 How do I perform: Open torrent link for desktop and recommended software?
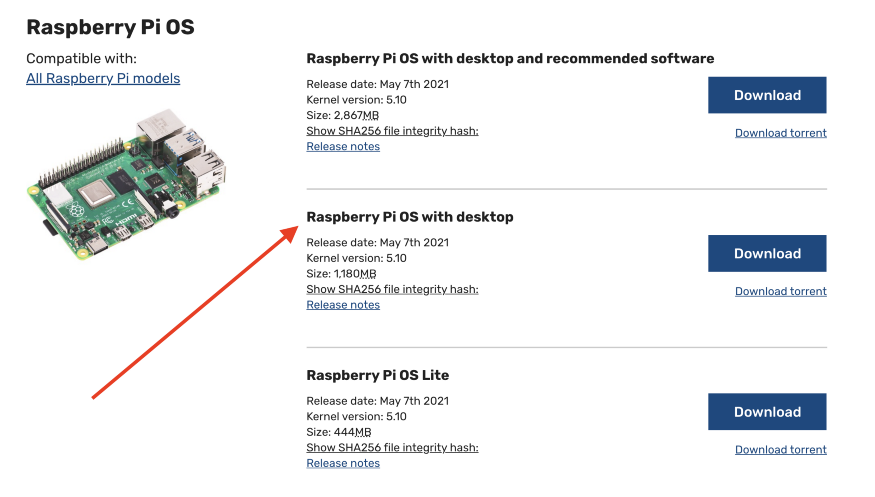point(780,133)
